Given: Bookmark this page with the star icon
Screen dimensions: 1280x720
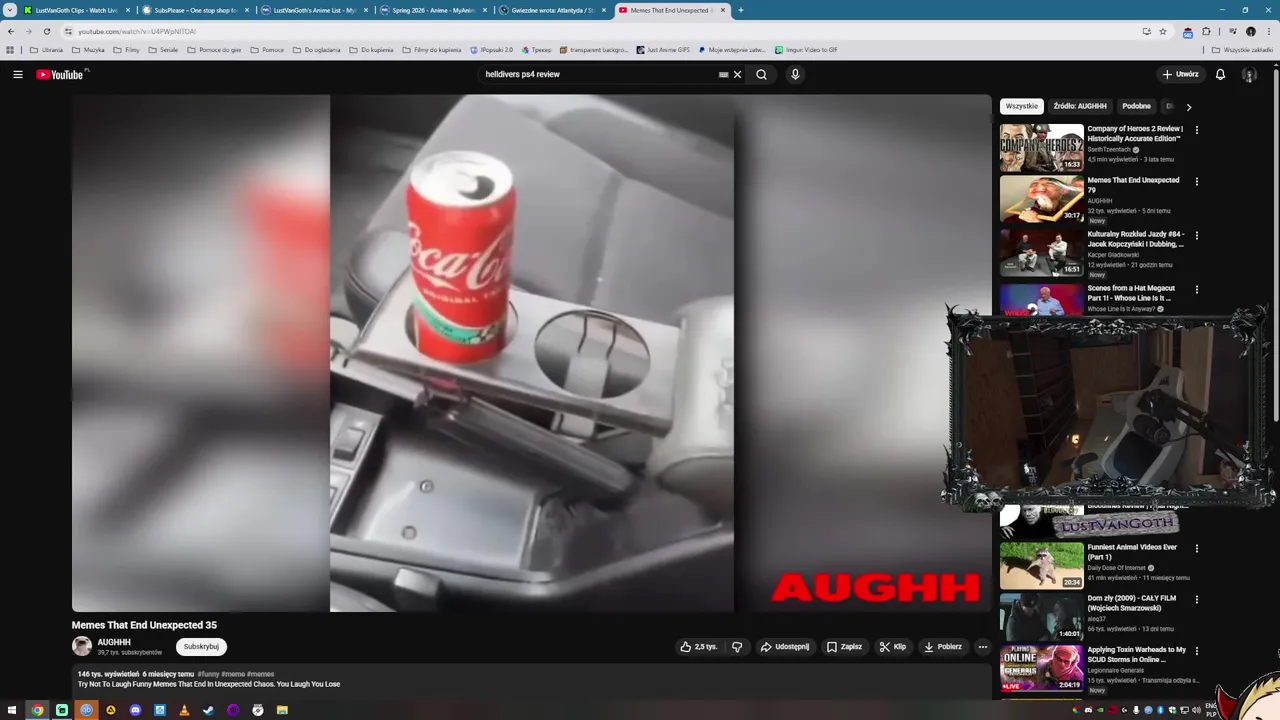Looking at the screenshot, I should (1163, 31).
